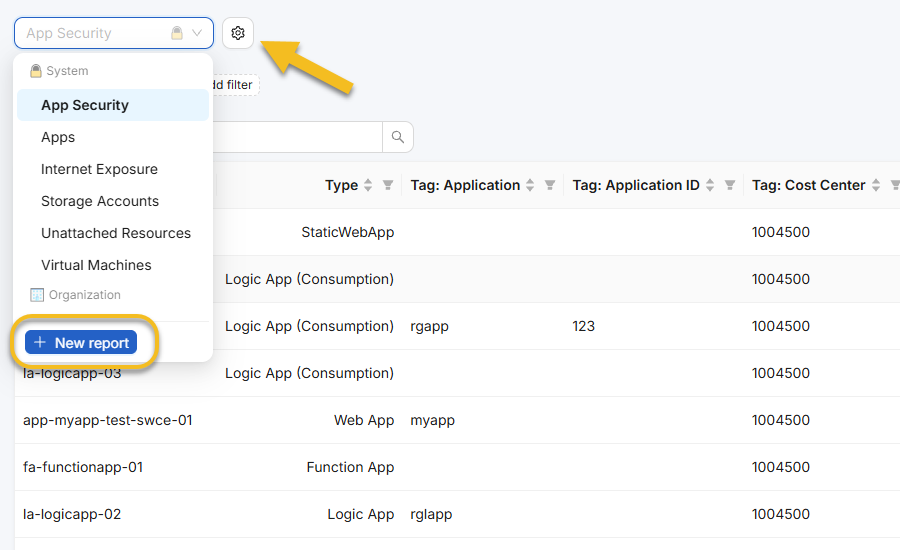Click cost center 1004500 in rgapp row

[781, 326]
